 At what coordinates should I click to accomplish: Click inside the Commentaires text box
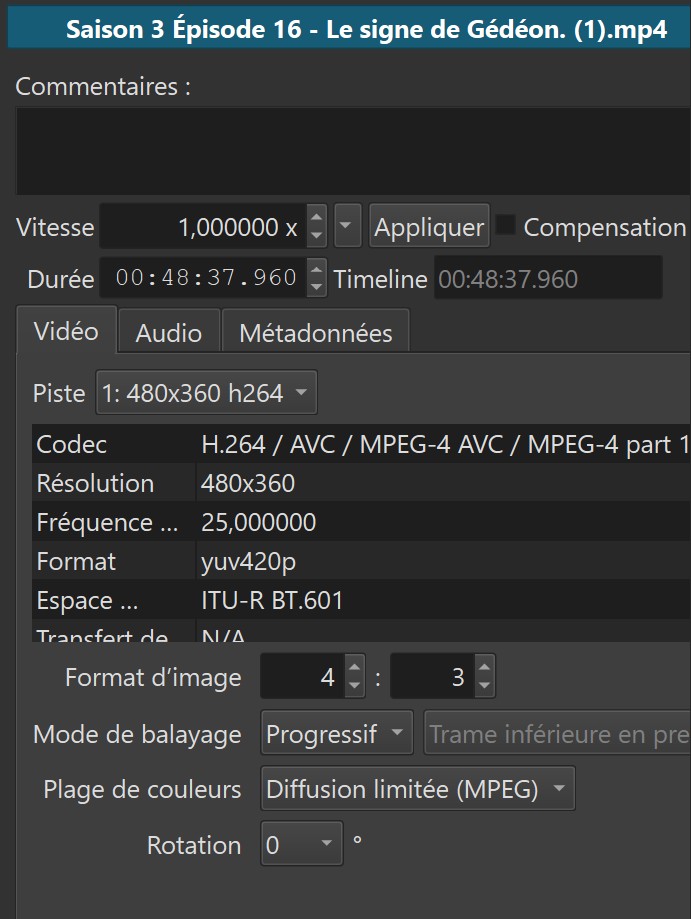350,150
